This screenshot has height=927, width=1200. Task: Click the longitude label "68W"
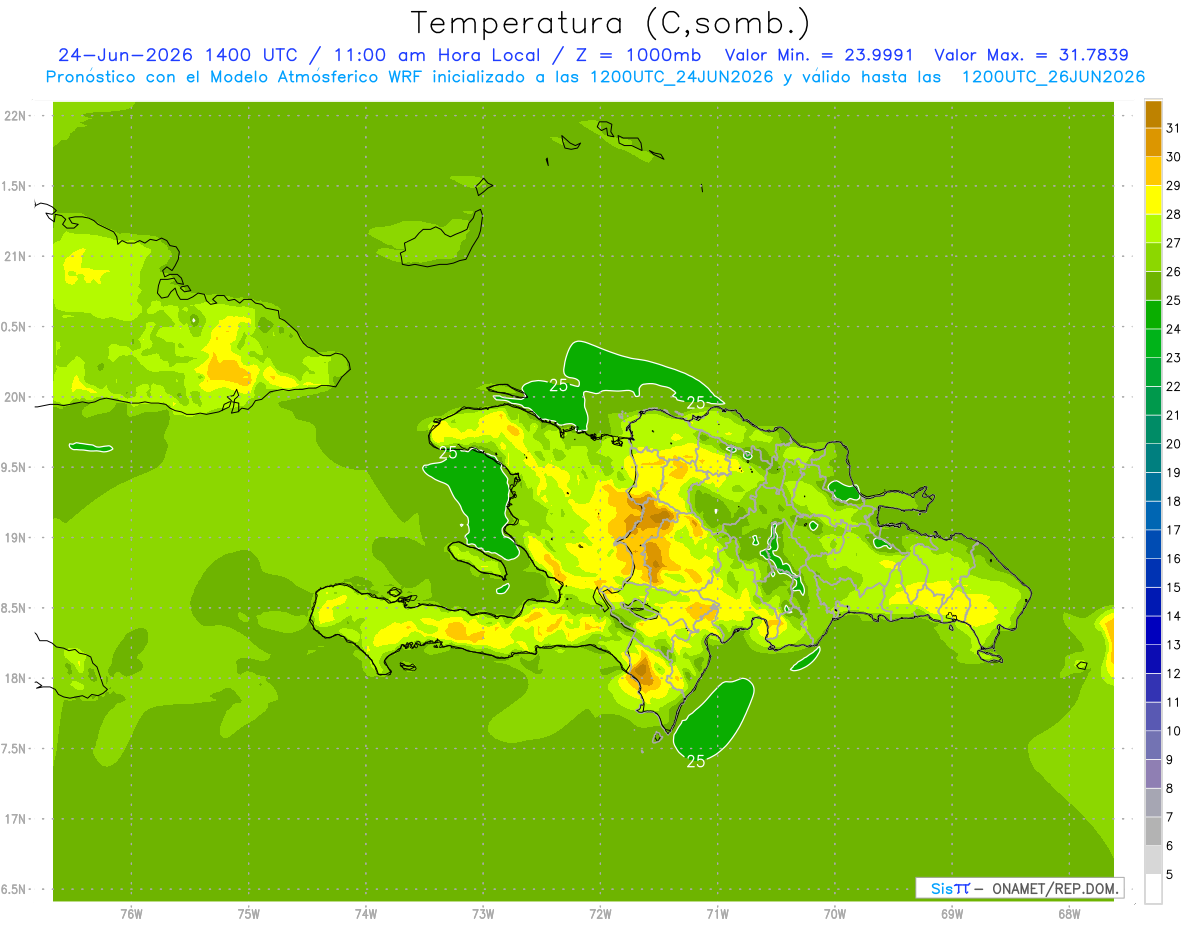(1069, 914)
